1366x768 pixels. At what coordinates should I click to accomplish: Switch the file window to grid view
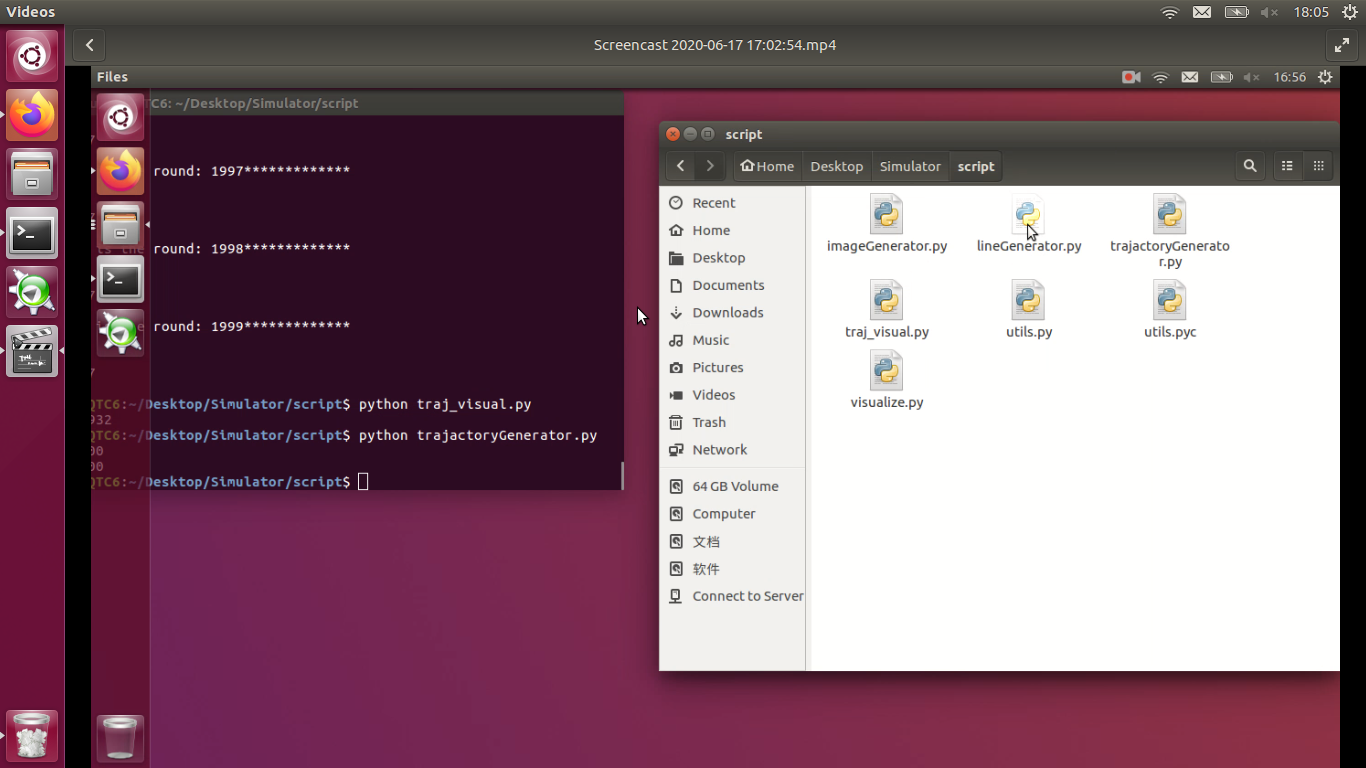(x=1319, y=166)
